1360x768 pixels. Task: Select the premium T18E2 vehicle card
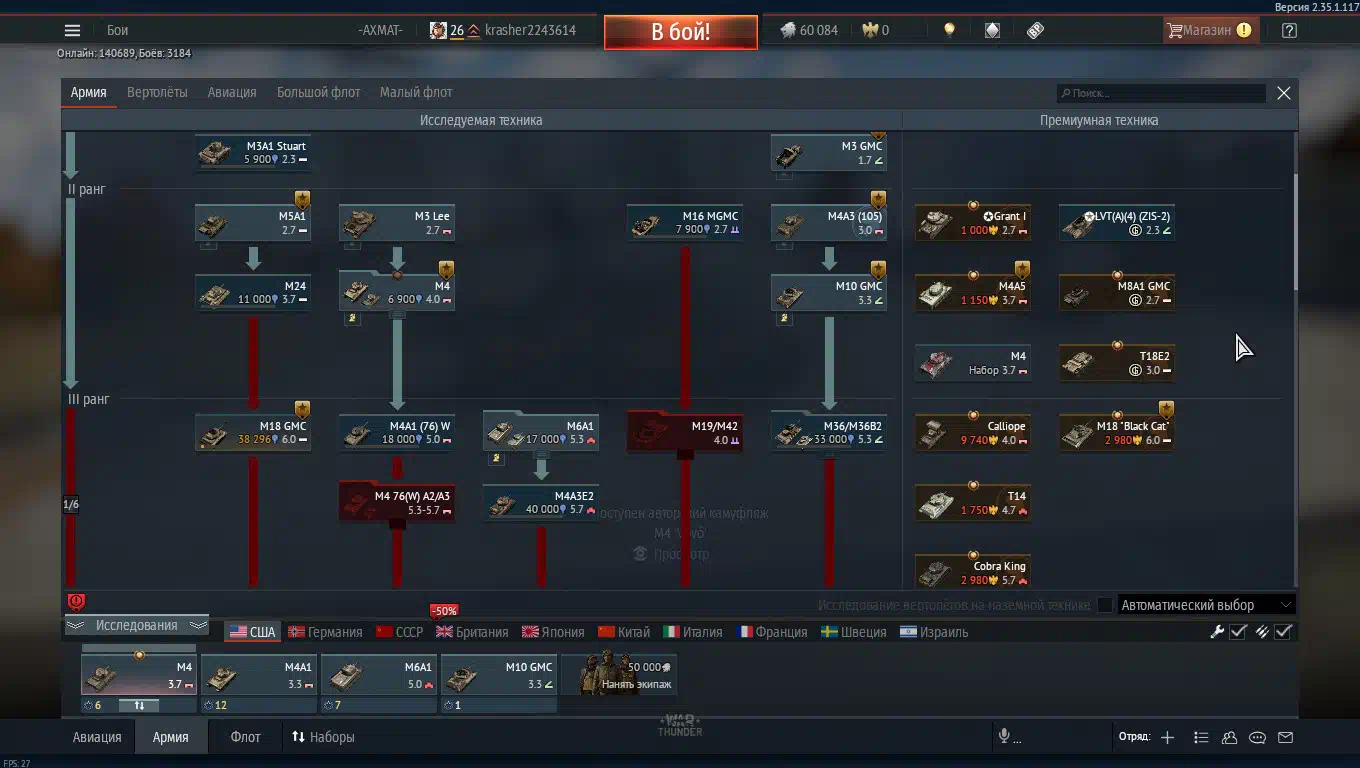(1117, 363)
